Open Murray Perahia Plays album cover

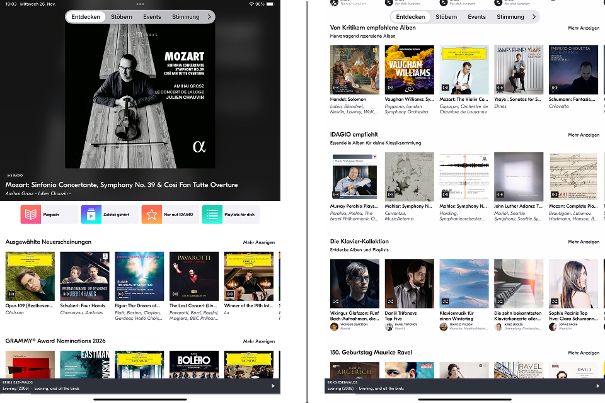tap(355, 177)
